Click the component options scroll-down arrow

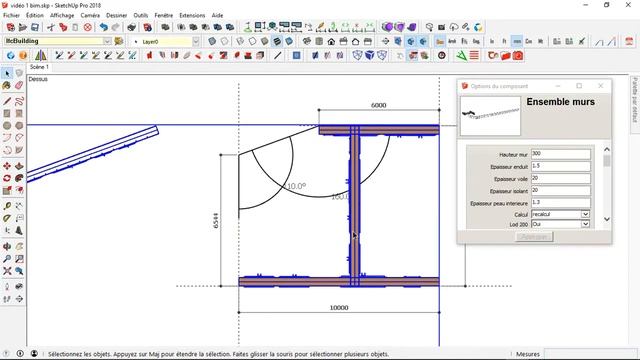pos(607,219)
